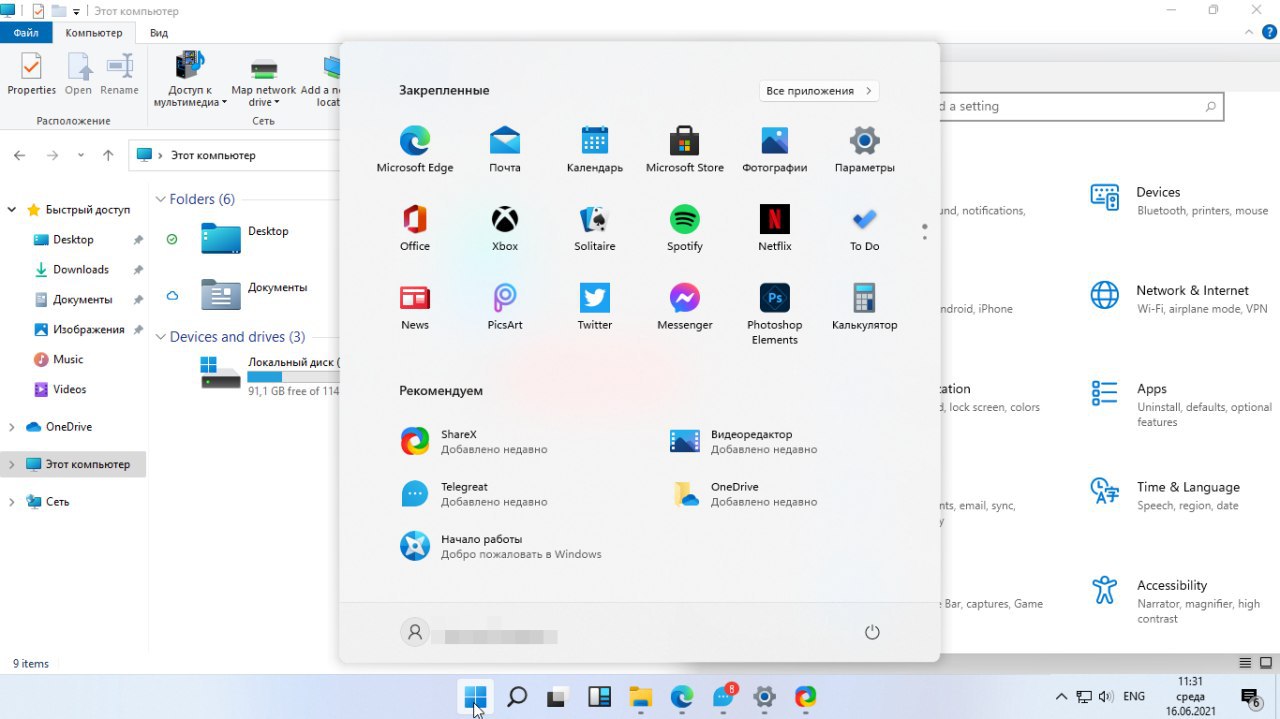This screenshot has width=1280, height=719.
Task: Click Map network drive ribbon button
Action: click(x=264, y=82)
